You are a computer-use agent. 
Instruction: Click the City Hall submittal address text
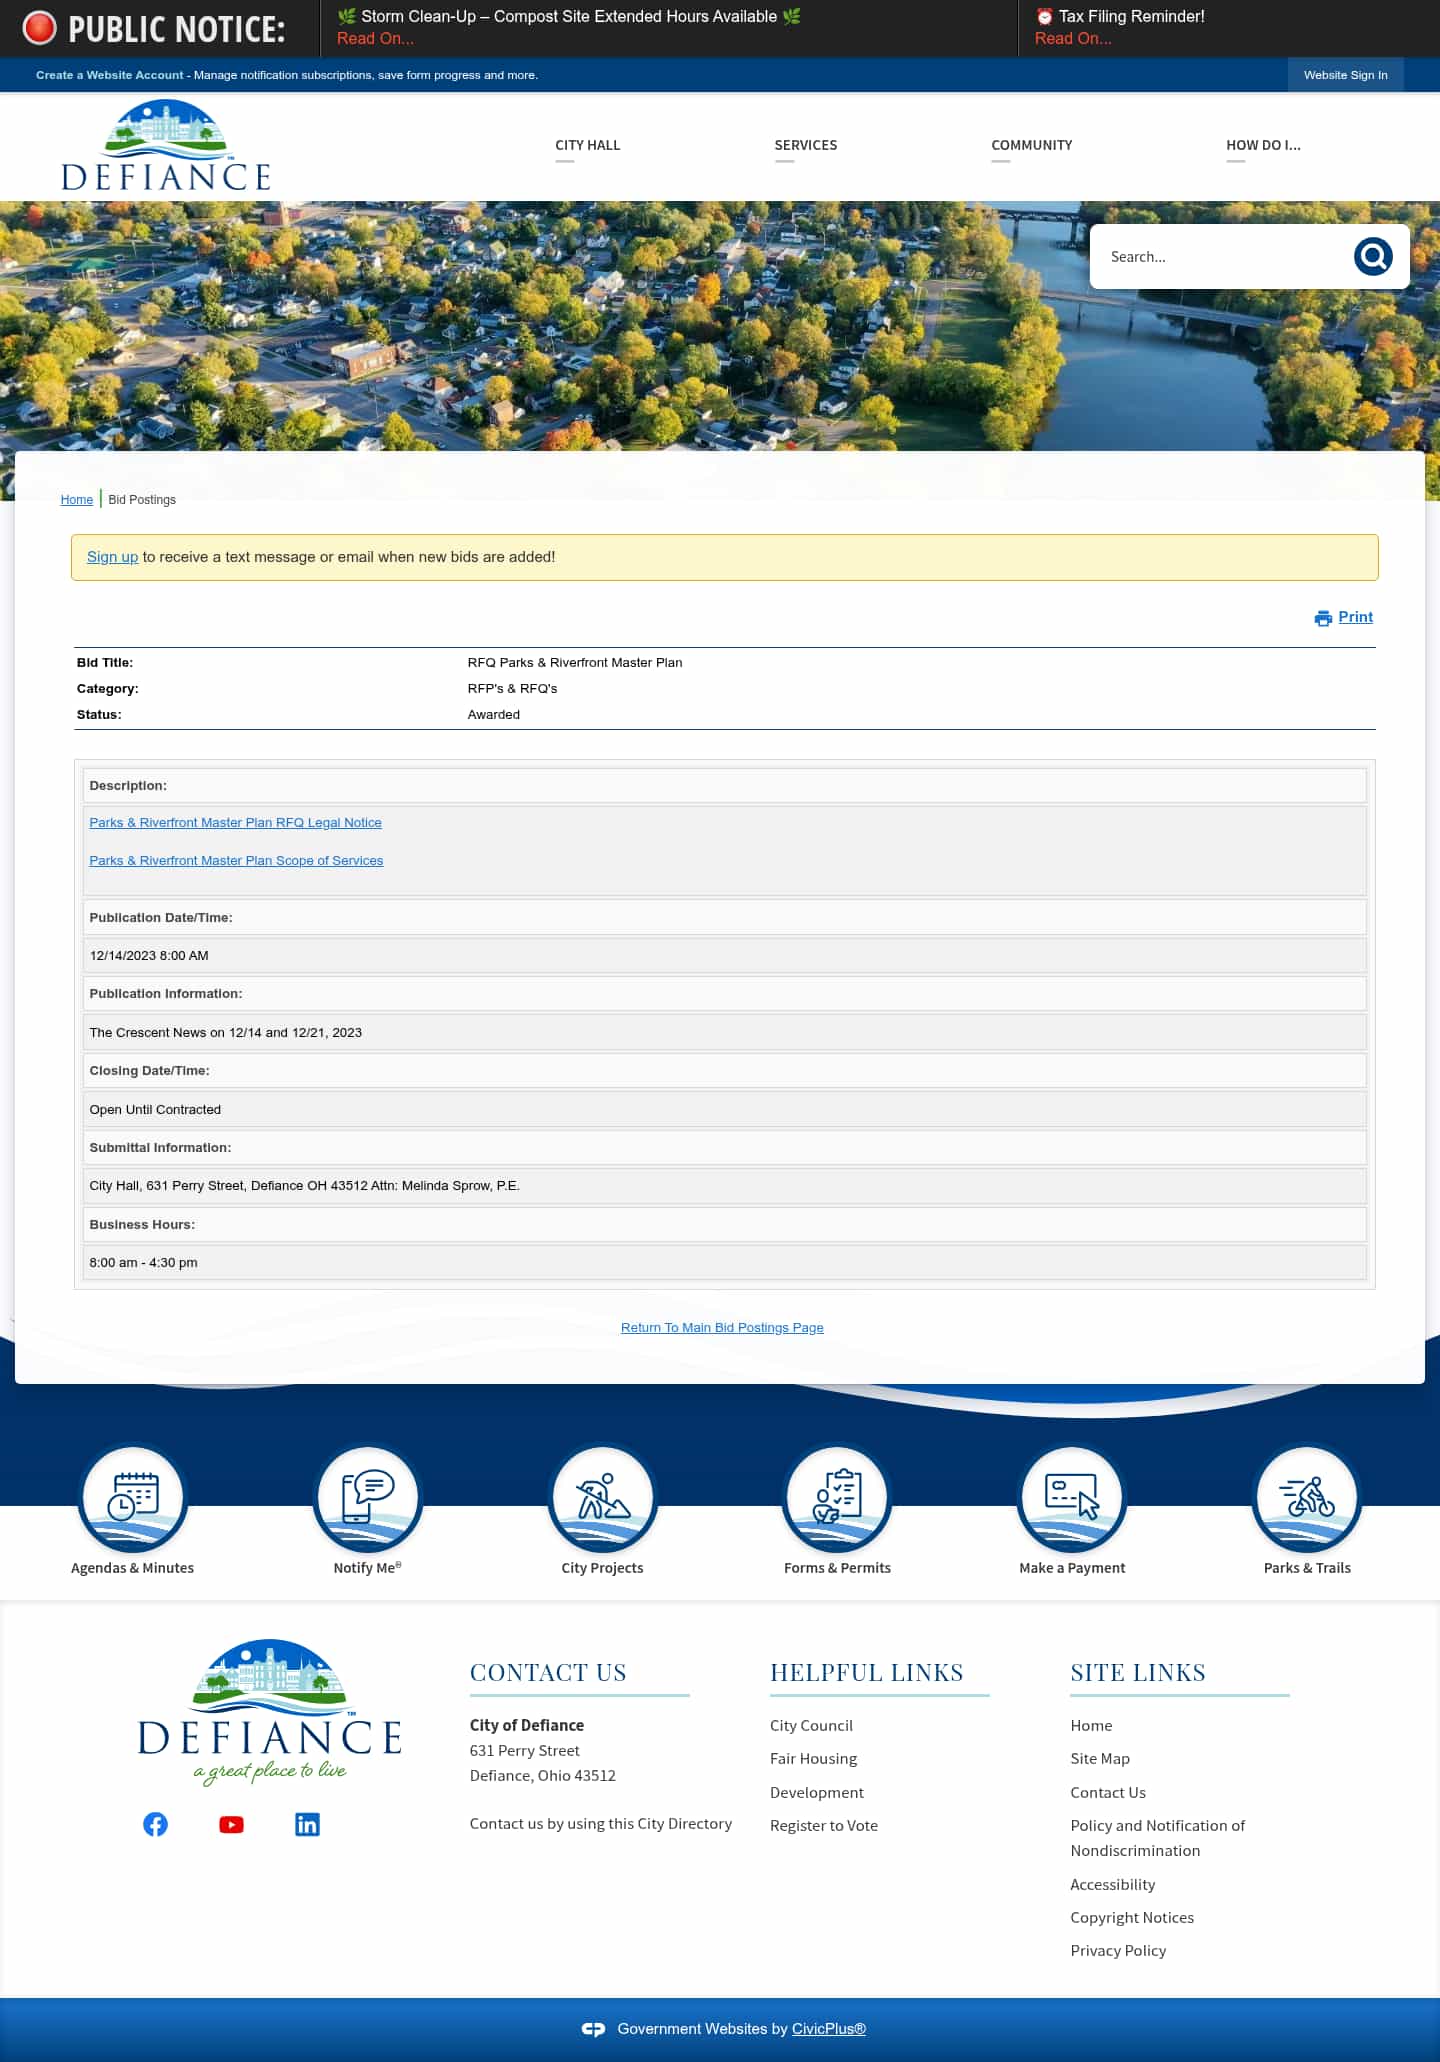click(304, 1186)
